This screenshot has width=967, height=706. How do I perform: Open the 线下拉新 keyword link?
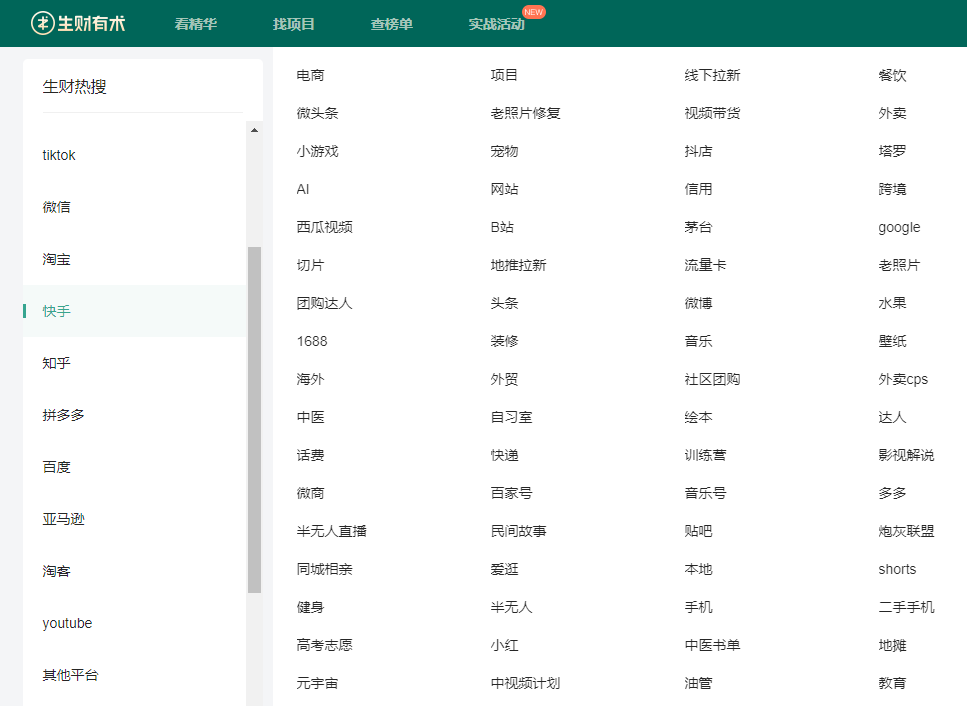(x=712, y=75)
